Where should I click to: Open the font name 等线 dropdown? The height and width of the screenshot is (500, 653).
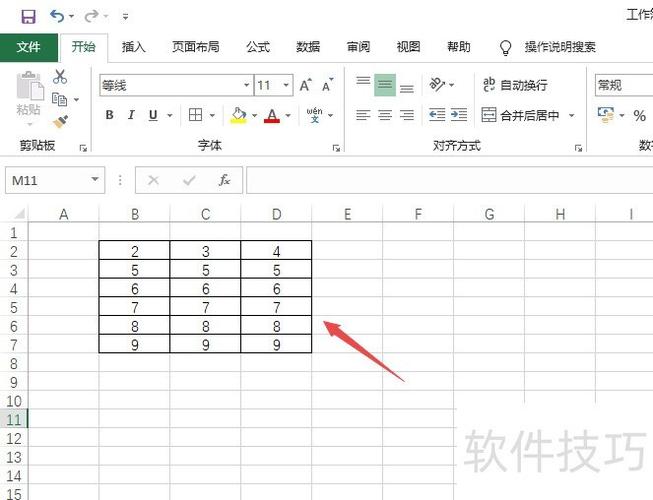tap(247, 85)
